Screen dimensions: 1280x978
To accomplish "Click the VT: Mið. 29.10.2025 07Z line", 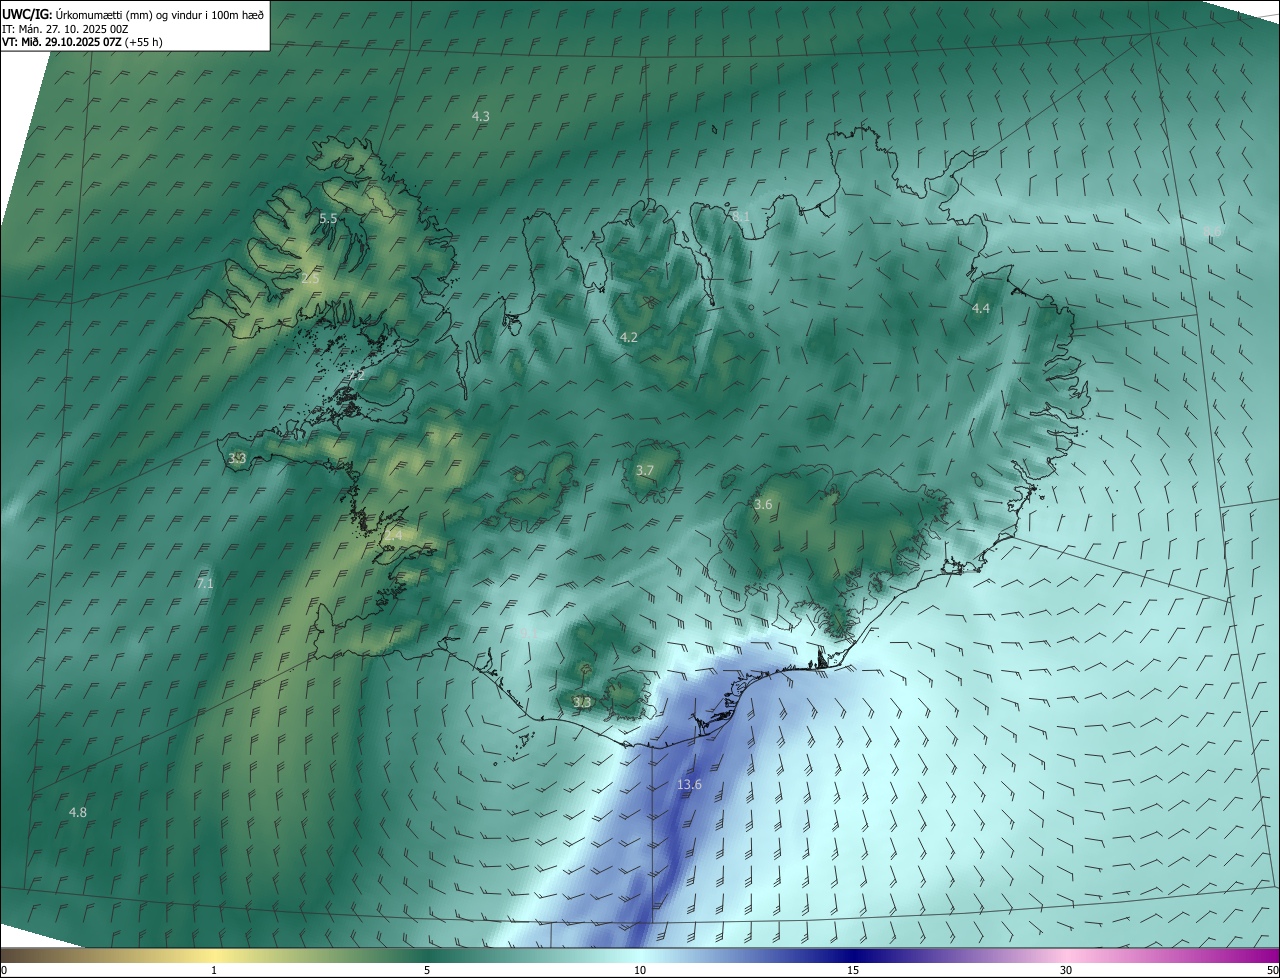I will 82,42.
